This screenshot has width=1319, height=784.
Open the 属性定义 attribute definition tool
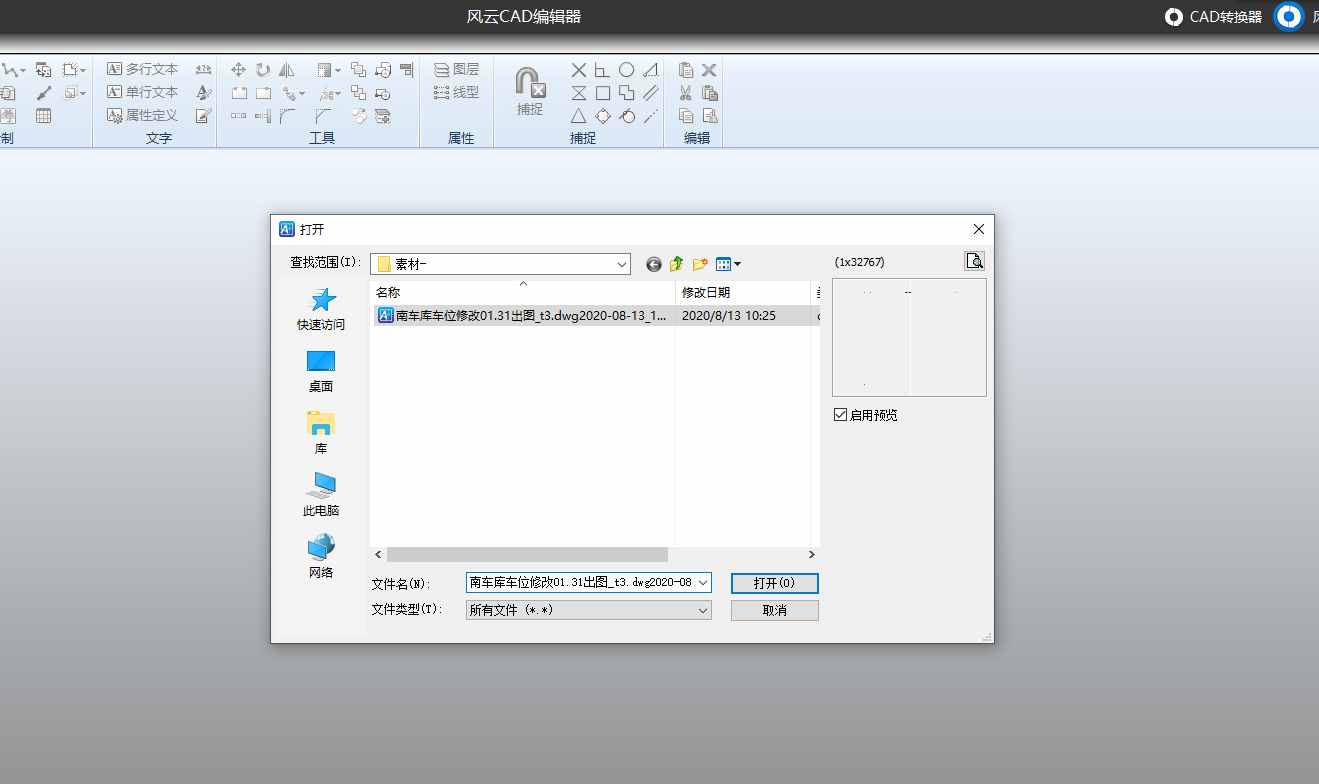point(143,115)
